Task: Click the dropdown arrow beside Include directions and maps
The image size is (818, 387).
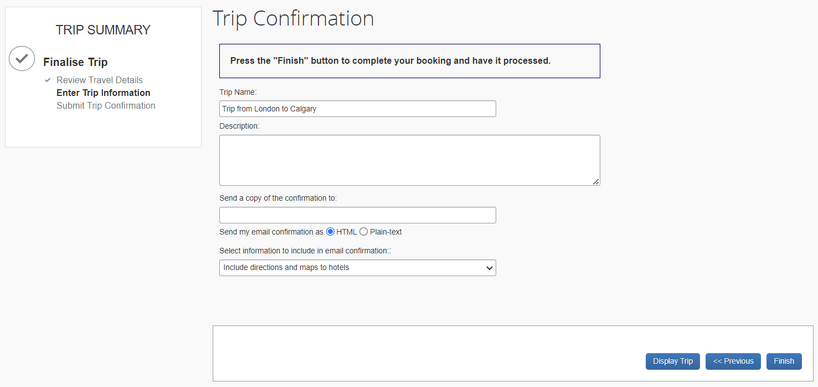Action: click(x=489, y=268)
